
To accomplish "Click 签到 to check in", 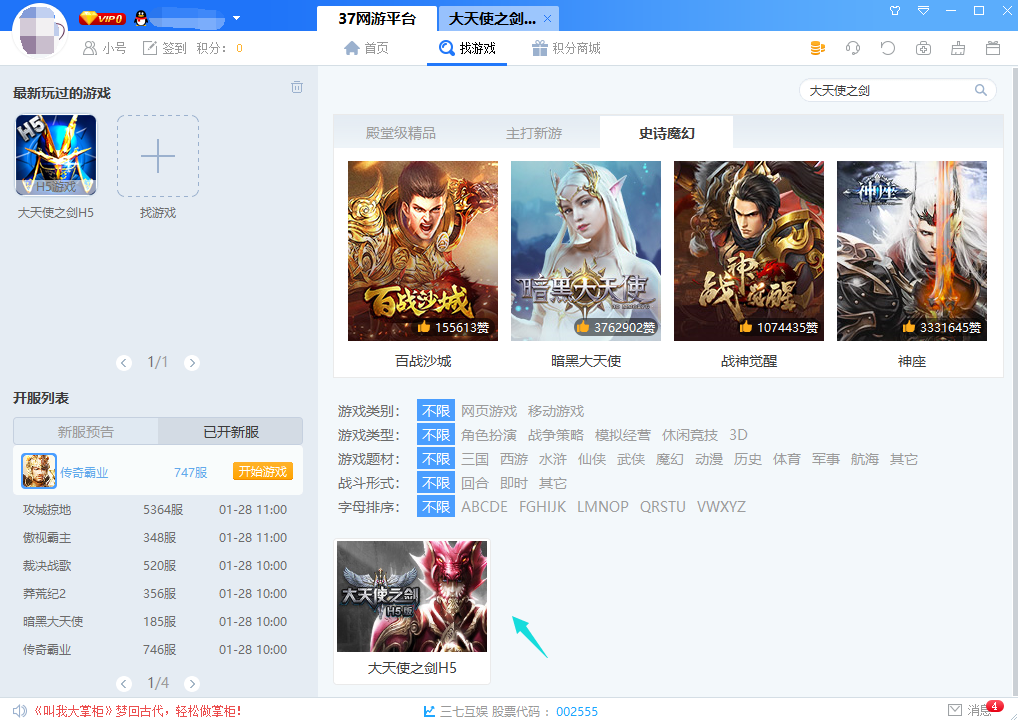I will click(165, 48).
